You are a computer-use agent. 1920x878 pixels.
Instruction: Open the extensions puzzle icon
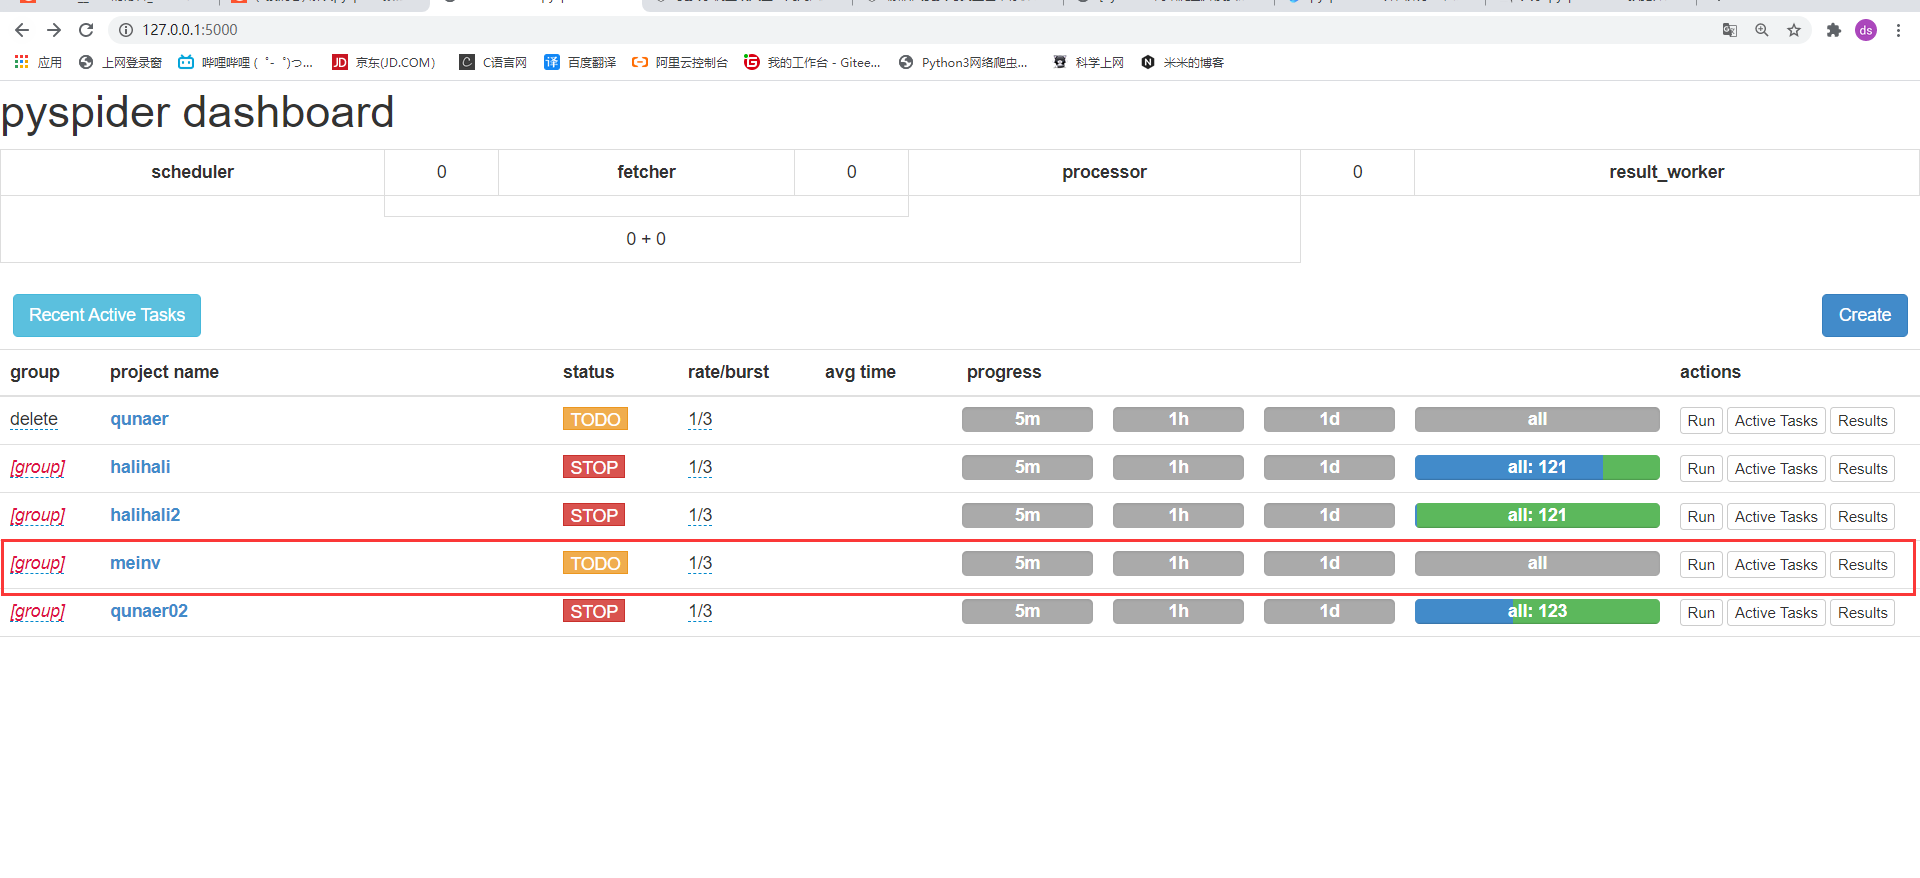(1833, 30)
